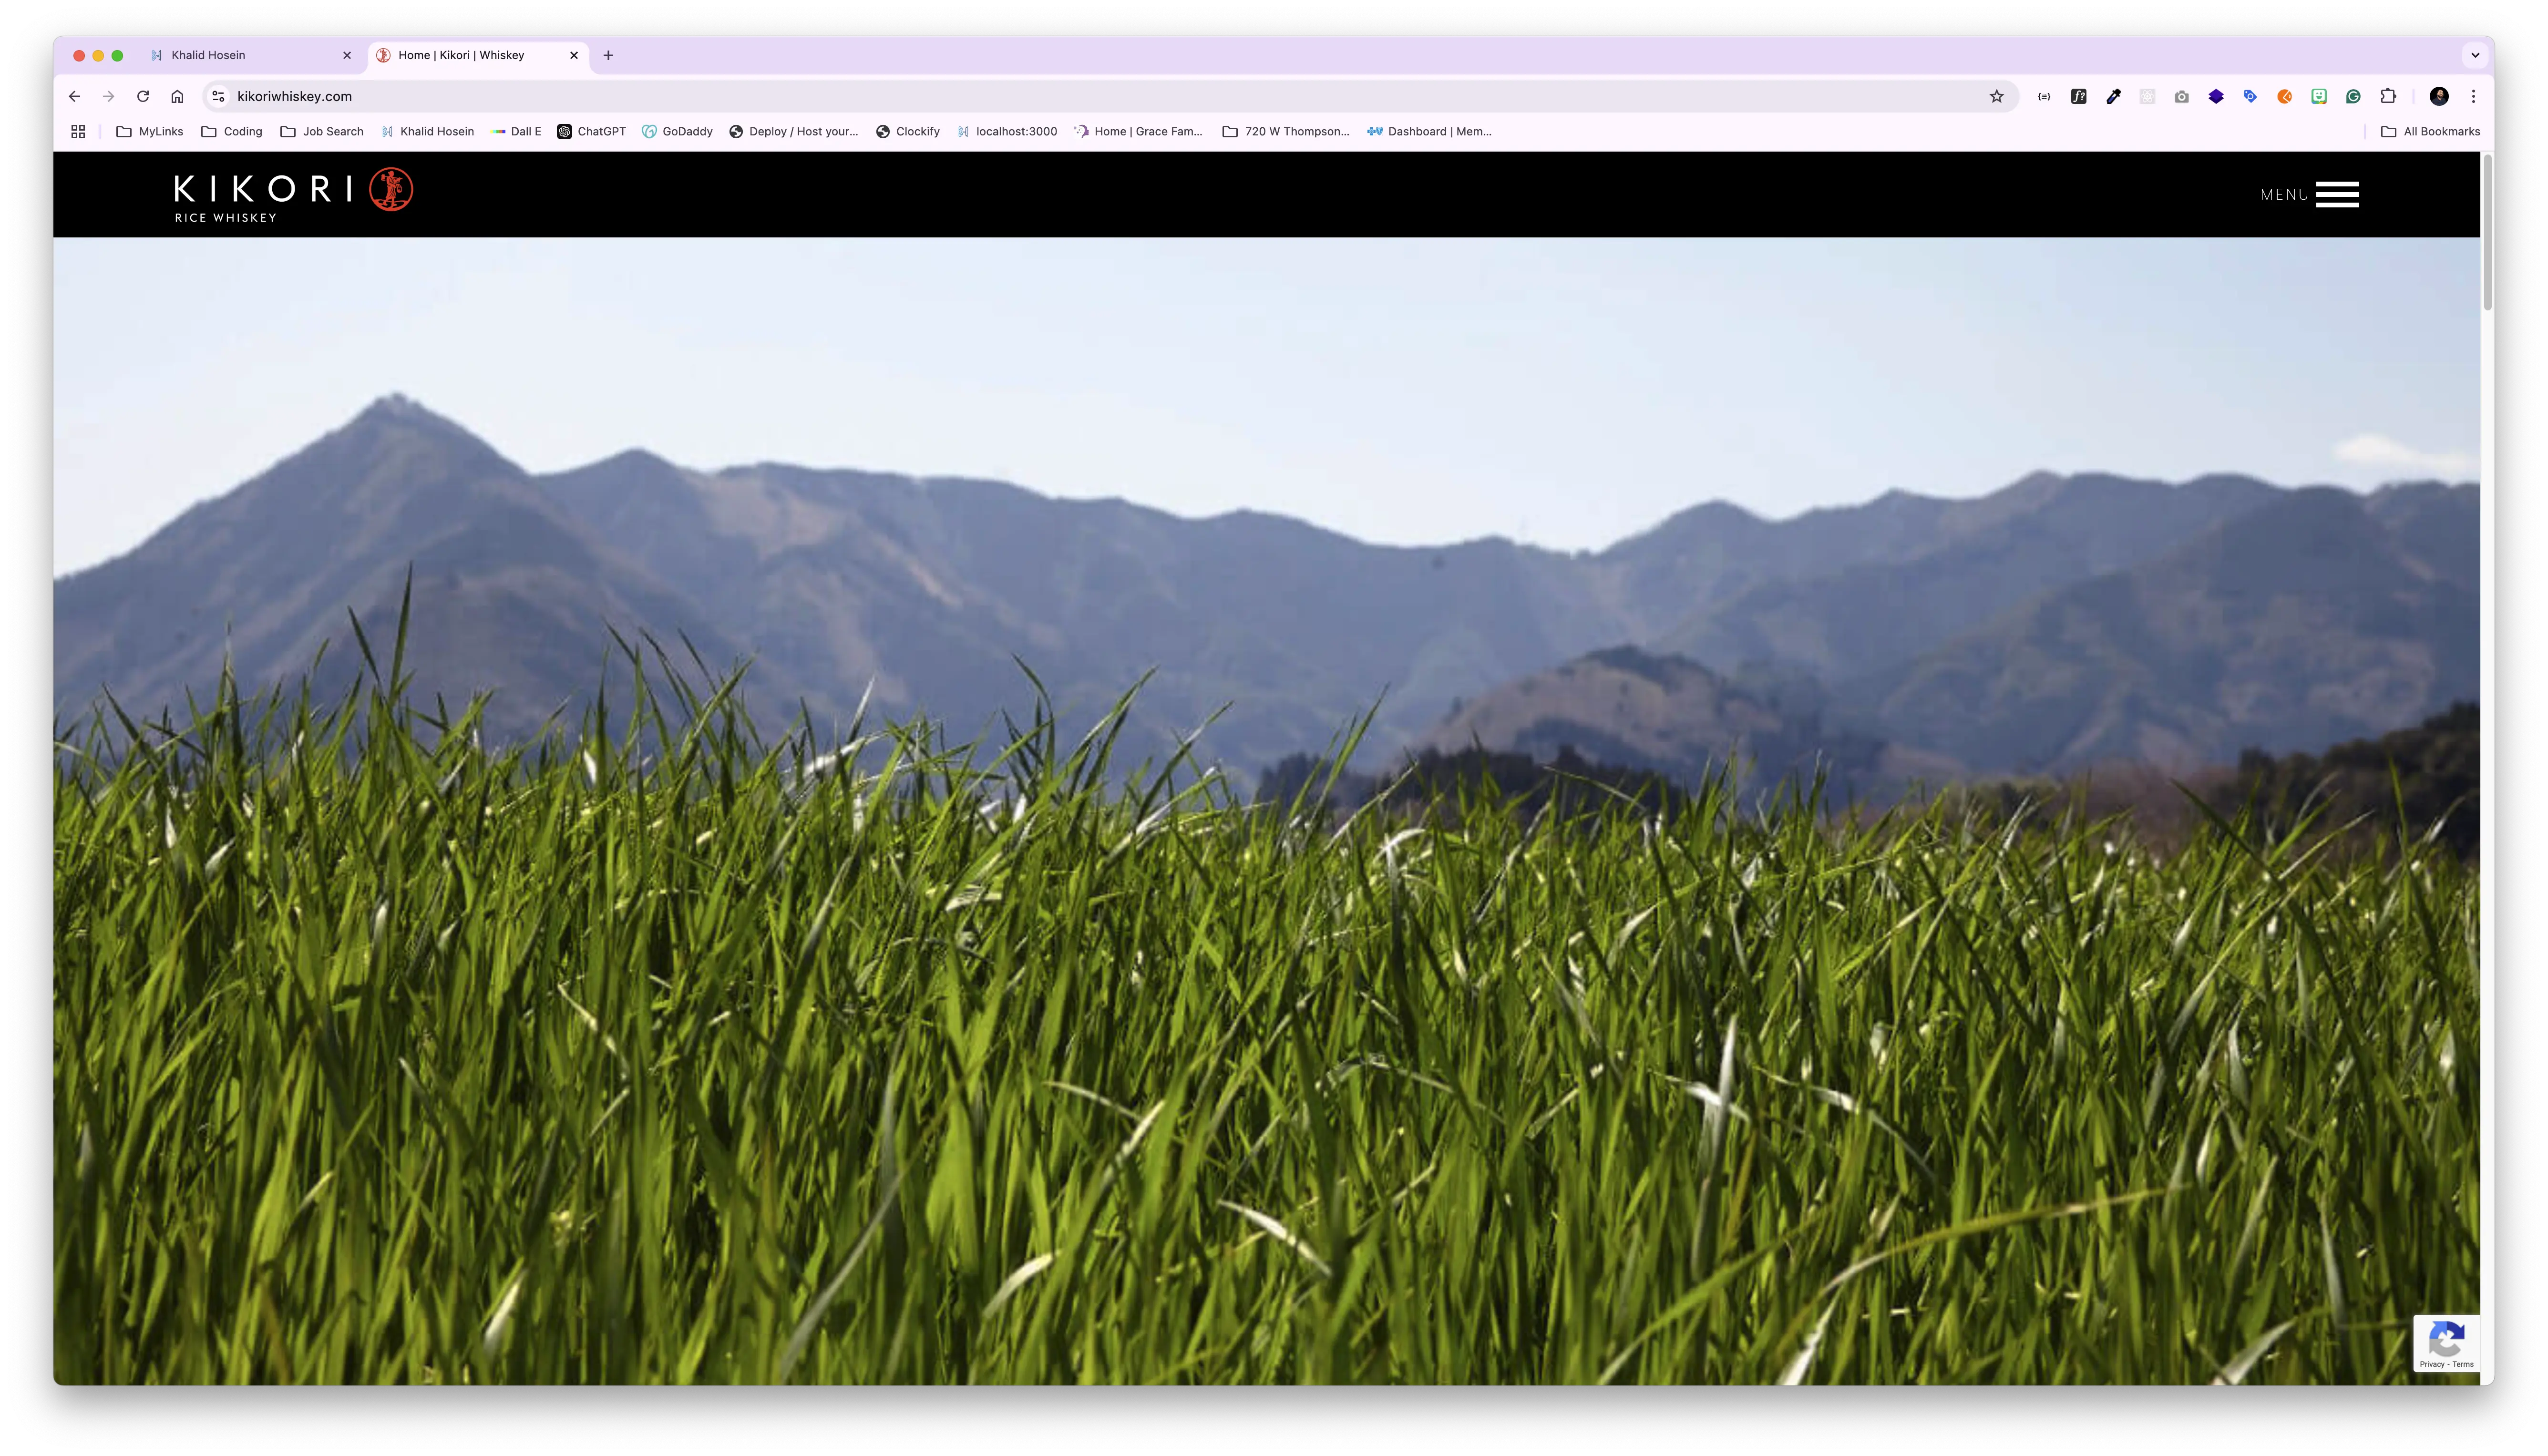Open the Bitmoji green smiley extension
2548x1456 pixels.
tap(2318, 97)
